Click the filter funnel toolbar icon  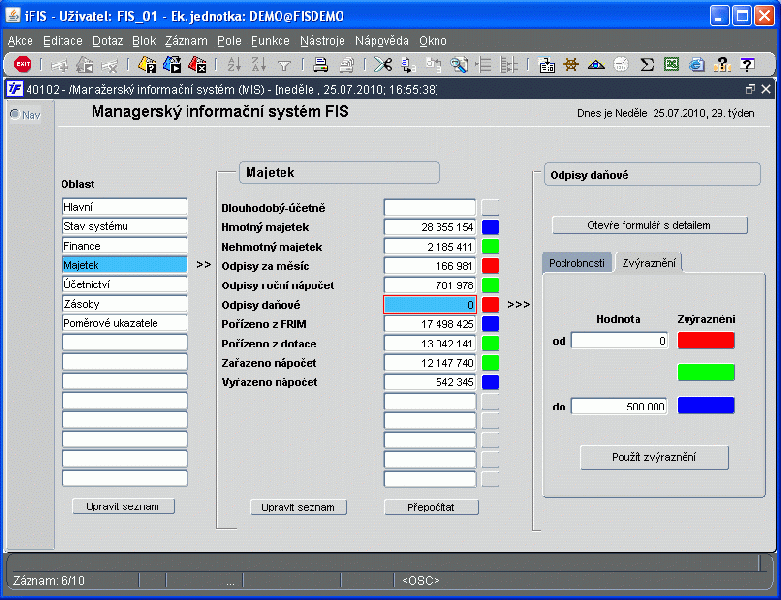284,65
